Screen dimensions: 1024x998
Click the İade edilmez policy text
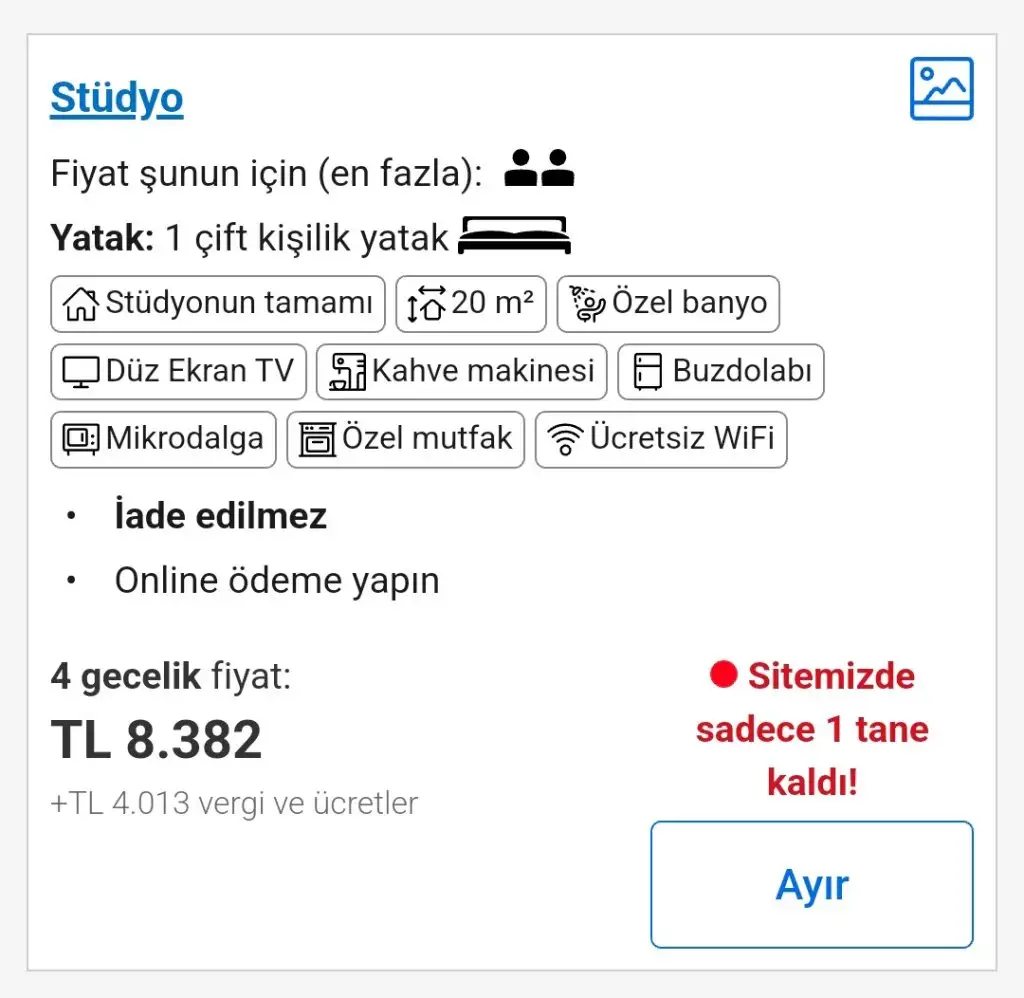(220, 516)
